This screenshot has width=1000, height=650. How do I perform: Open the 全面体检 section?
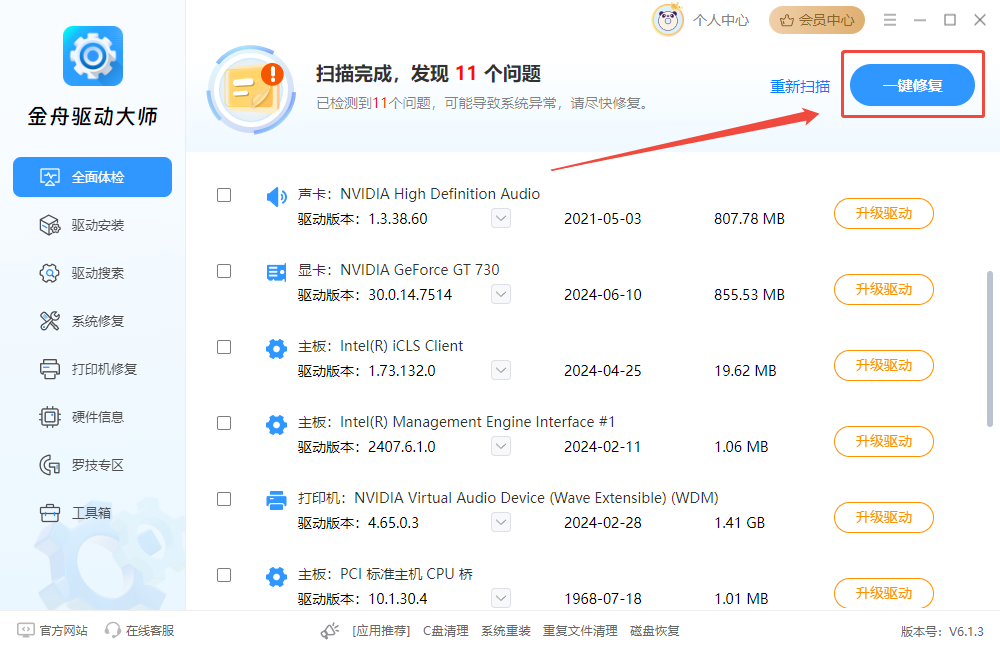[x=92, y=177]
